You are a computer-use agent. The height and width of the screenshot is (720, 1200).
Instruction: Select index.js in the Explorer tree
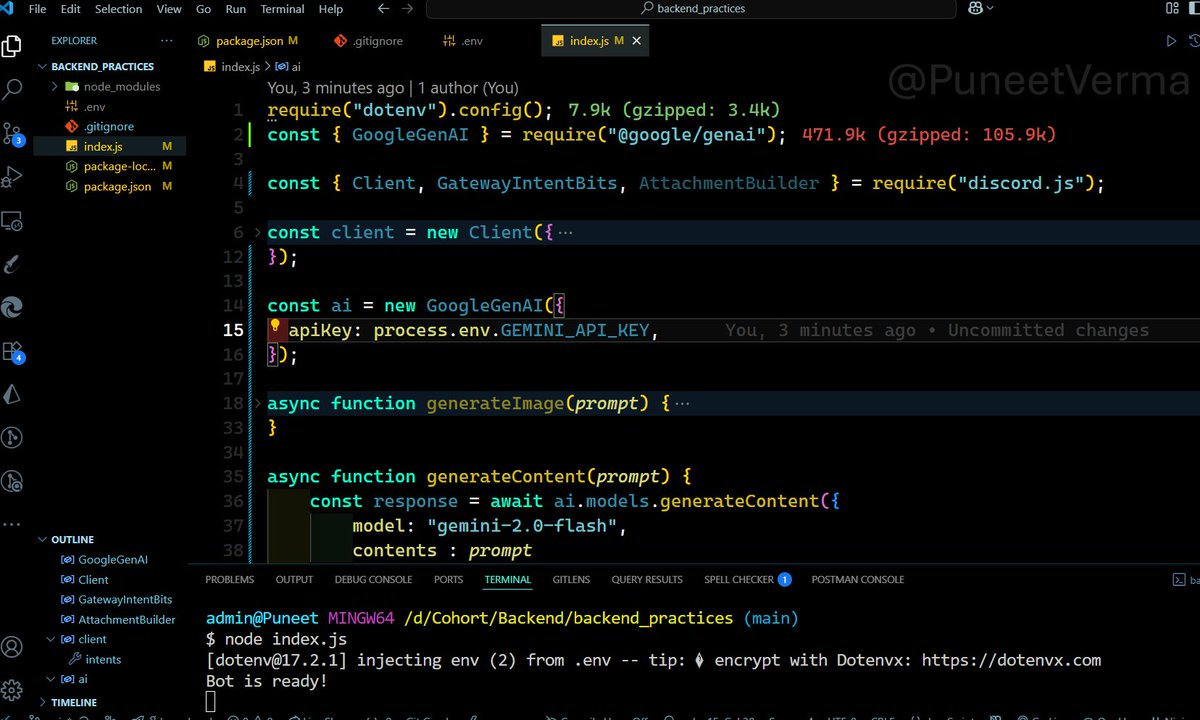110,146
